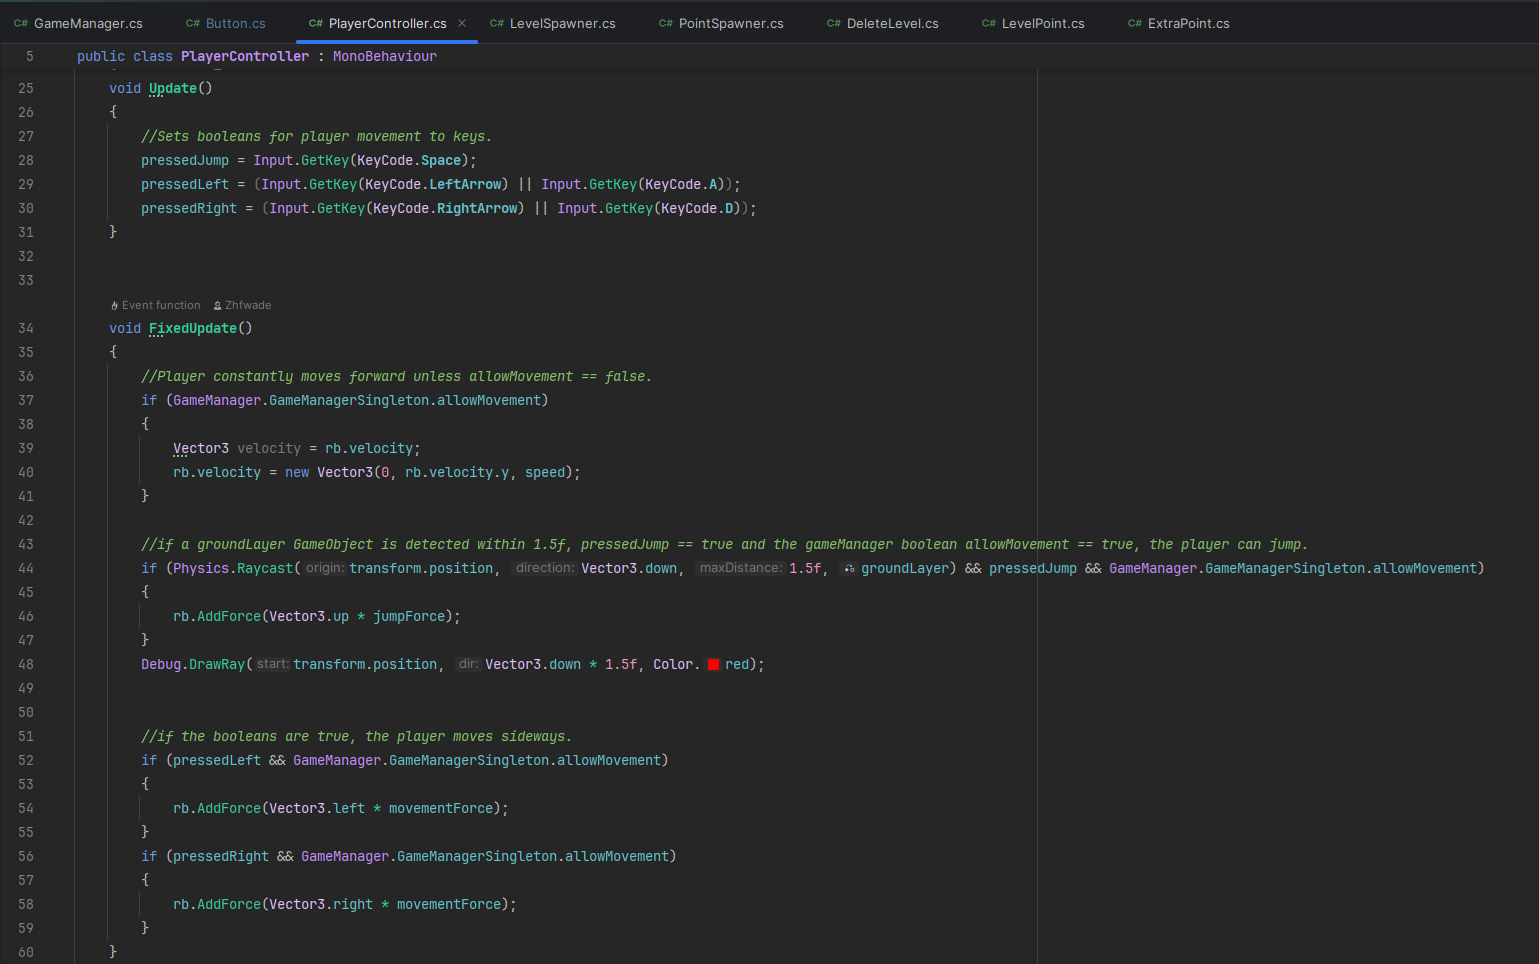Image resolution: width=1539 pixels, height=964 pixels.
Task: Click the MonoBehaviour base class name
Action: [385, 56]
